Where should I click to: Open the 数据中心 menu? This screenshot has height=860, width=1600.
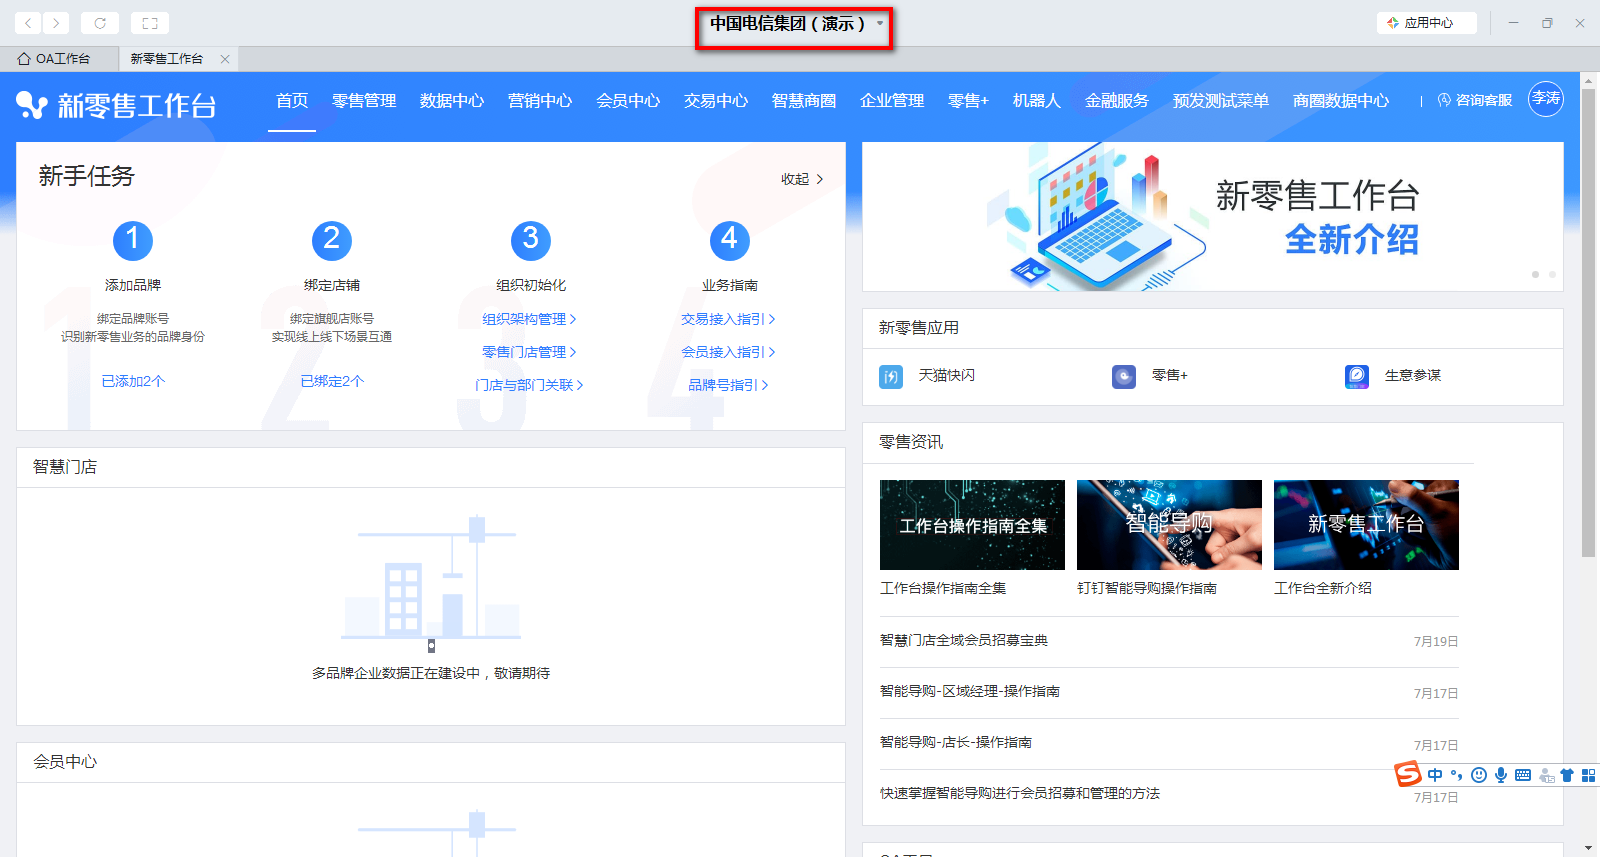click(x=452, y=101)
